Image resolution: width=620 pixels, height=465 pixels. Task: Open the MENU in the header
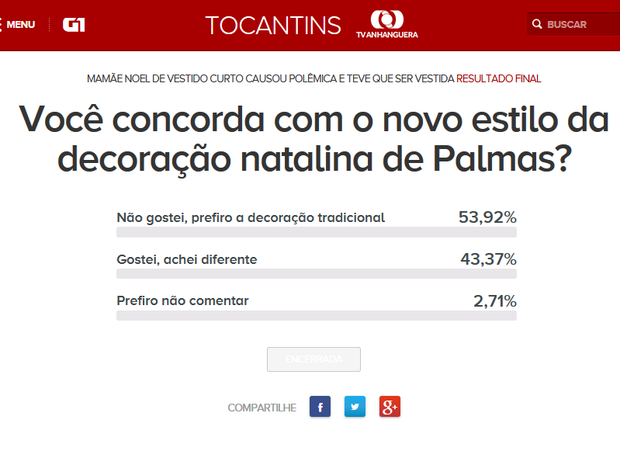tap(20, 24)
